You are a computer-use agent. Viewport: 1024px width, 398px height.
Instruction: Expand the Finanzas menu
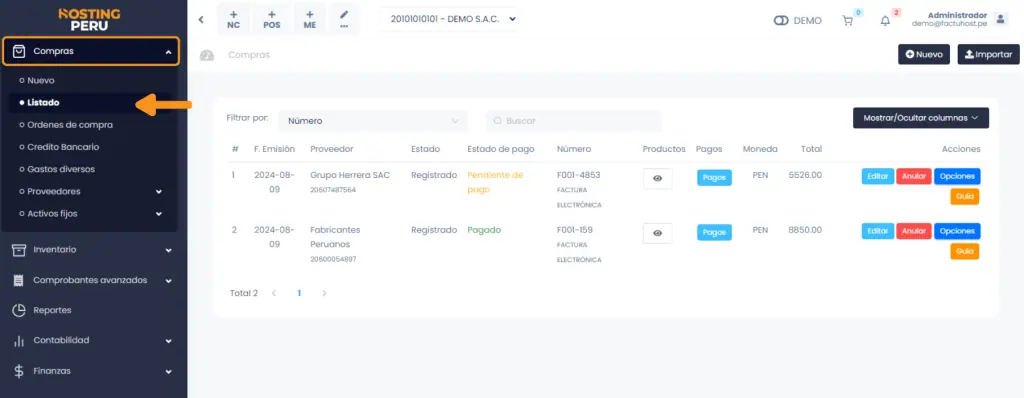(x=168, y=372)
